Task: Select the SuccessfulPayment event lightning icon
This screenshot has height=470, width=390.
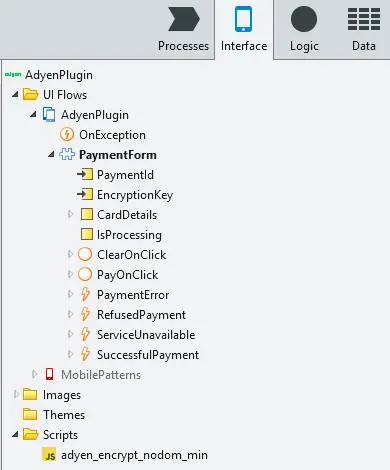Action: tap(85, 354)
